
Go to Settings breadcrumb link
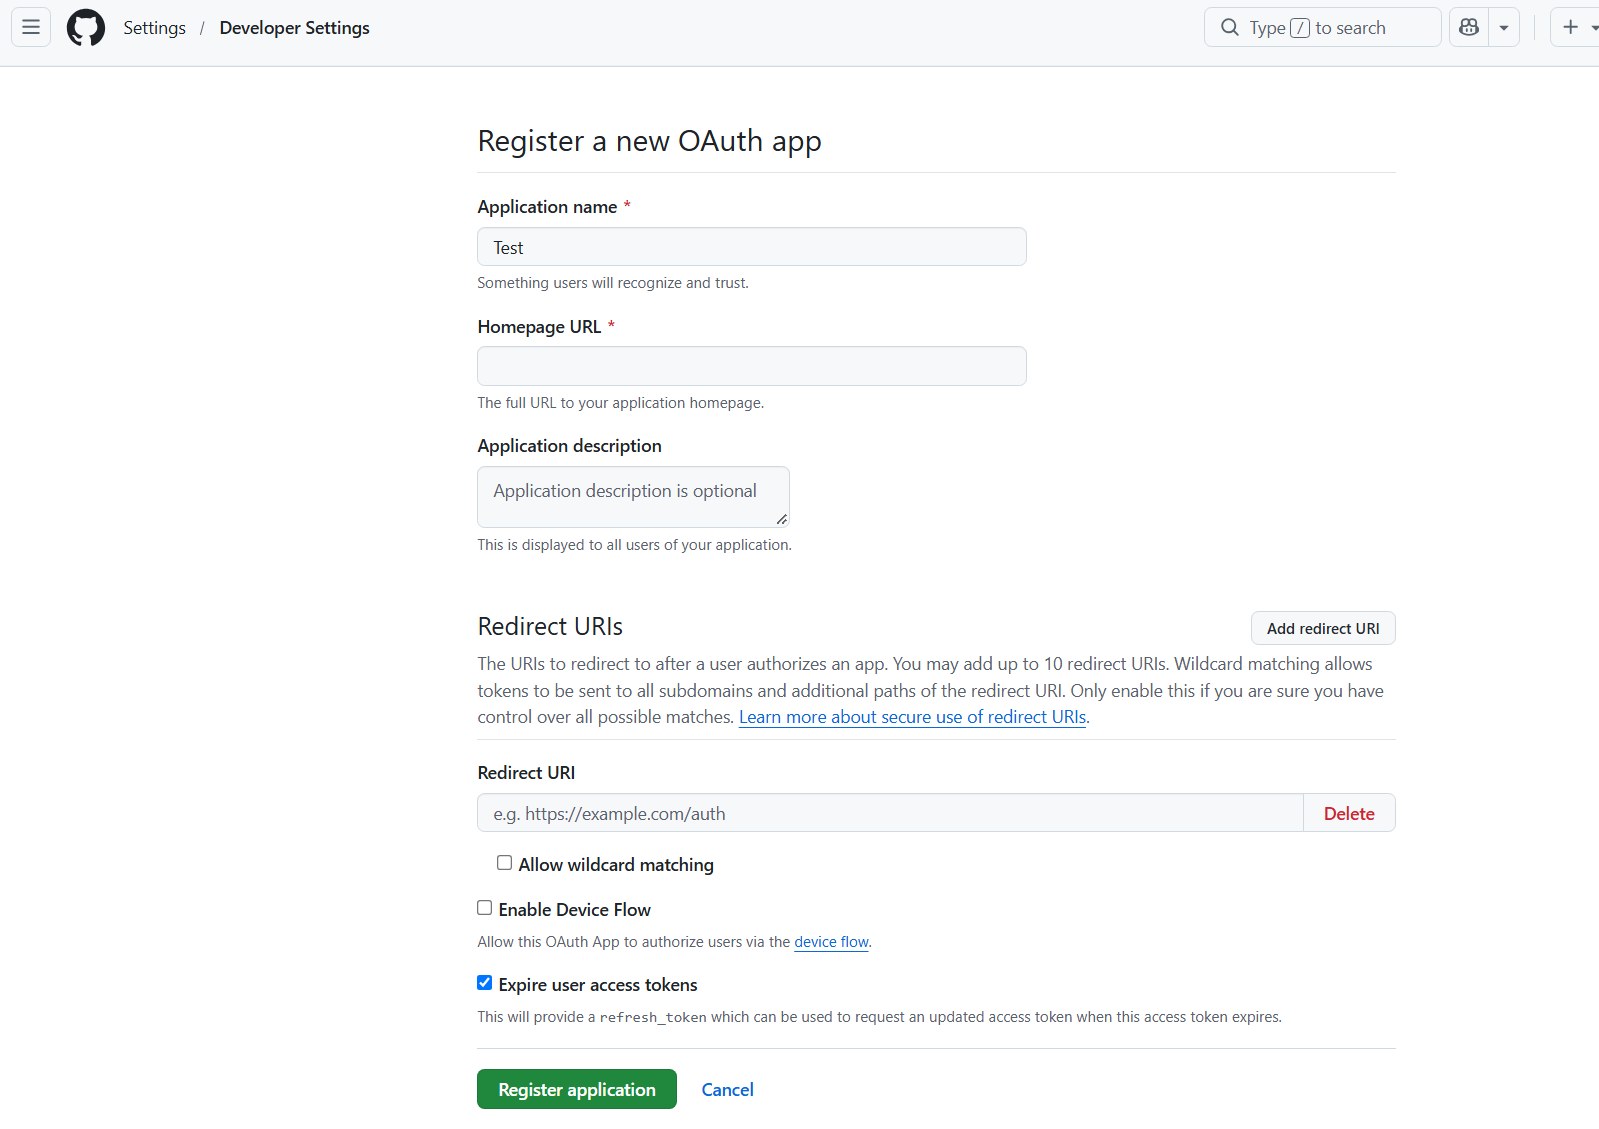click(155, 28)
